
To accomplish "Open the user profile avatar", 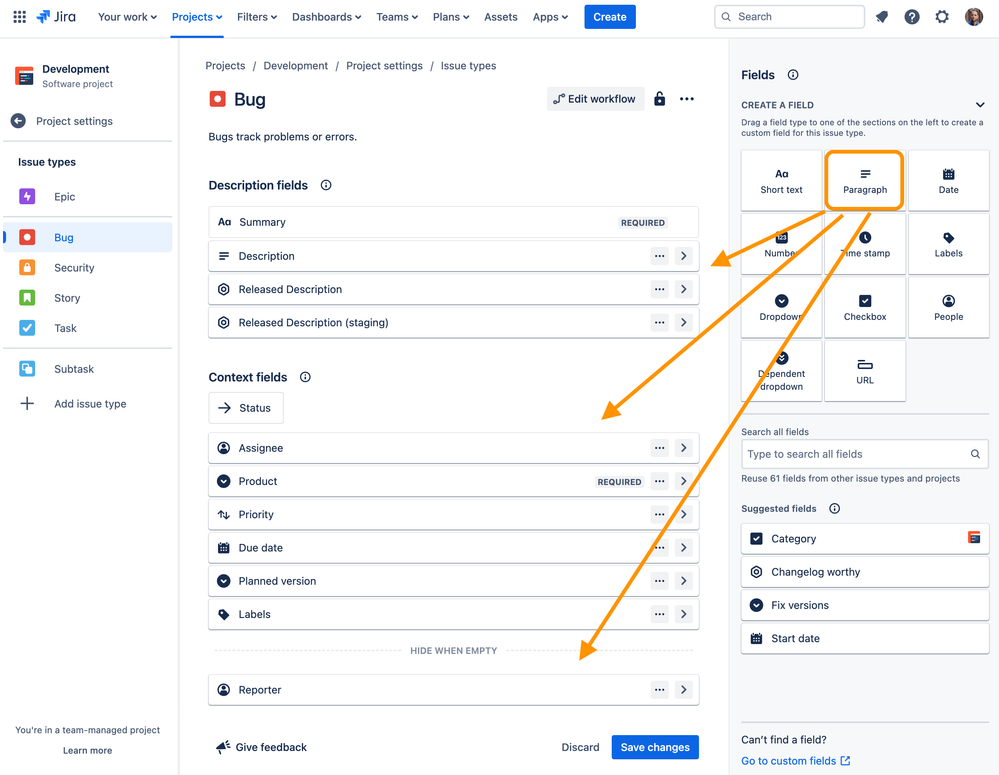I will pyautogui.click(x=974, y=17).
